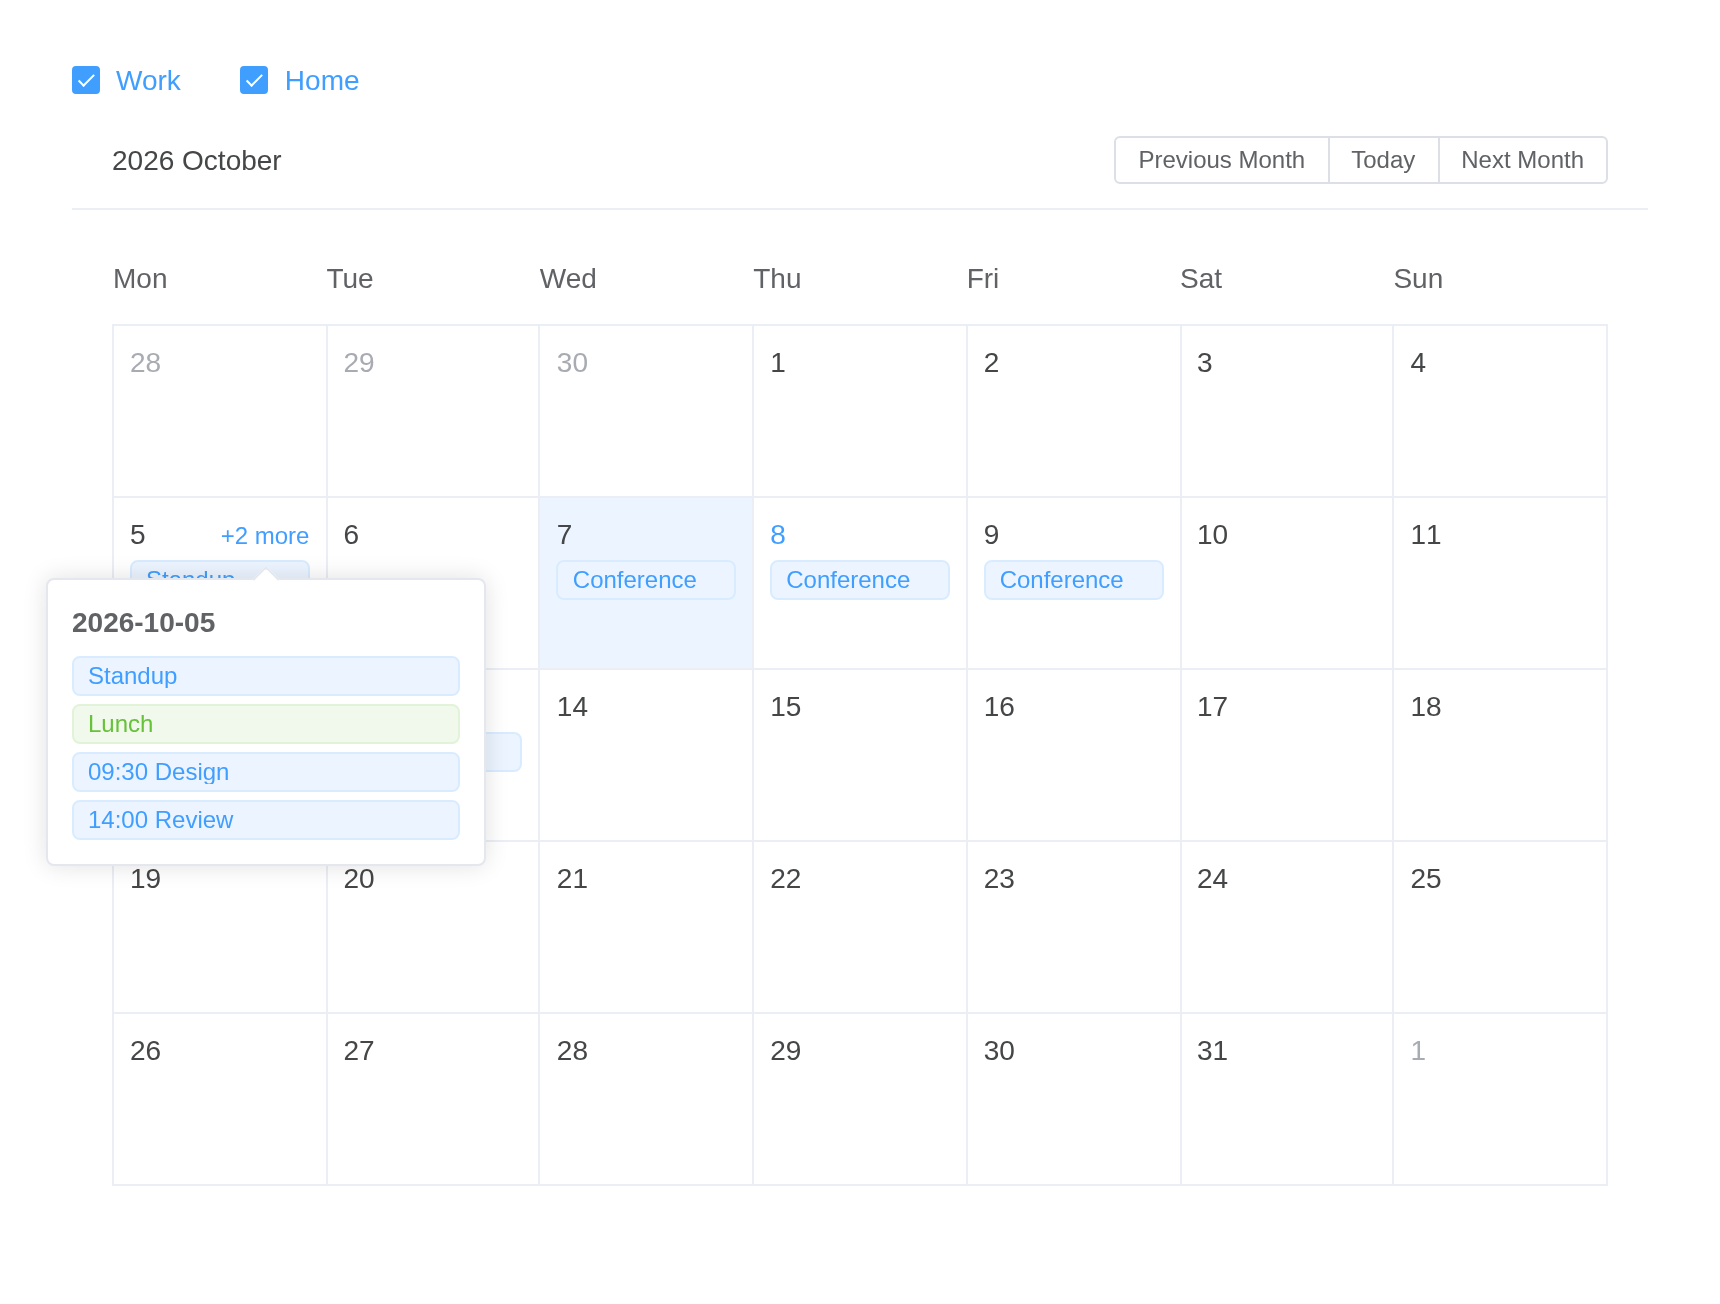
Task: Uncheck the Work calendar checkbox
Action: point(86,80)
